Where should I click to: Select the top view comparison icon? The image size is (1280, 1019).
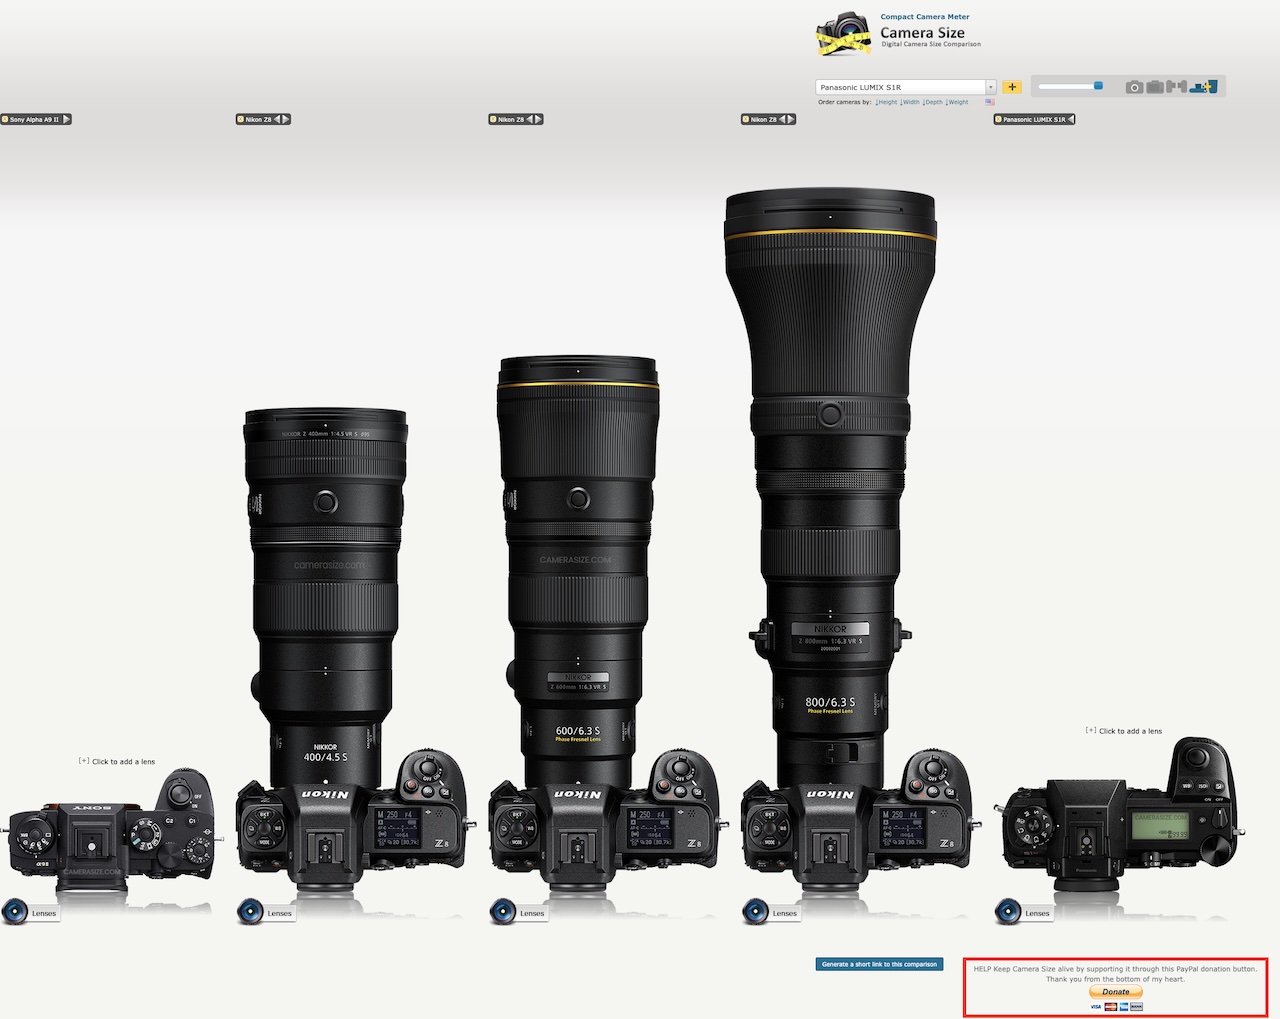[x=1203, y=87]
